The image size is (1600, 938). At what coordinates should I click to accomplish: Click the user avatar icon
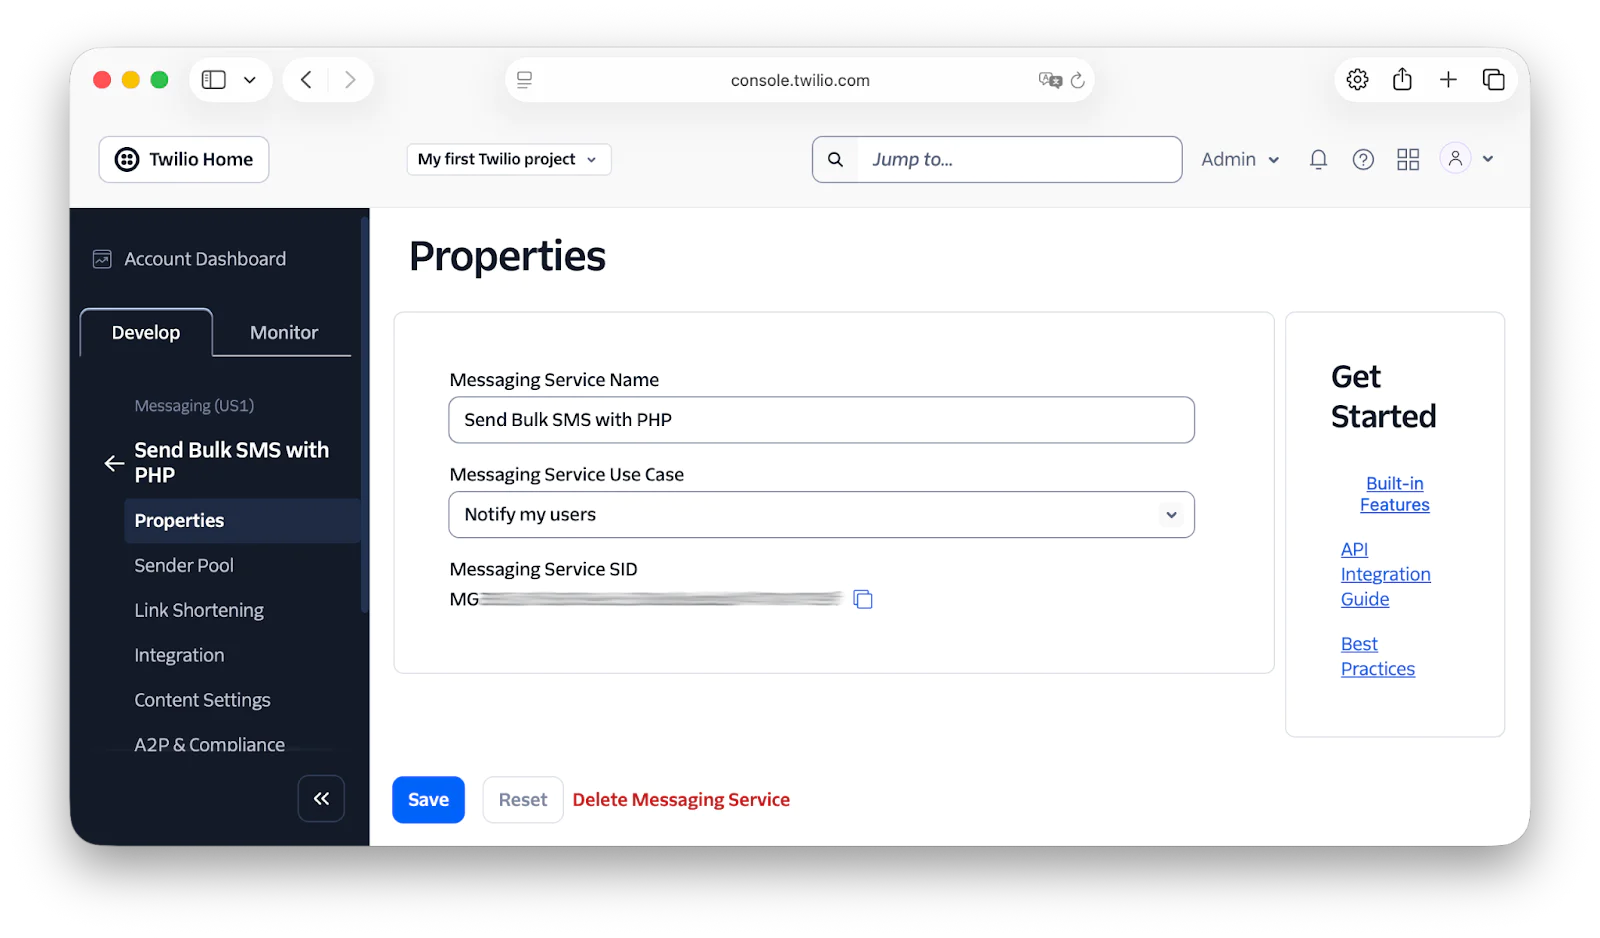[1455, 158]
